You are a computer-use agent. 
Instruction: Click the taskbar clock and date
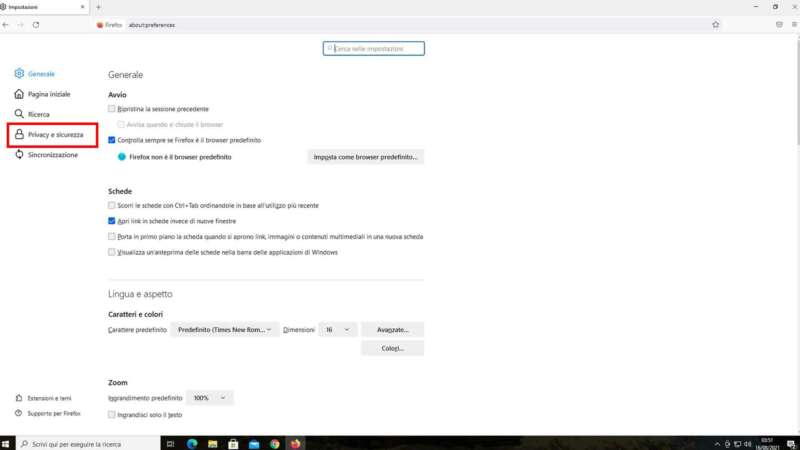coord(767,444)
